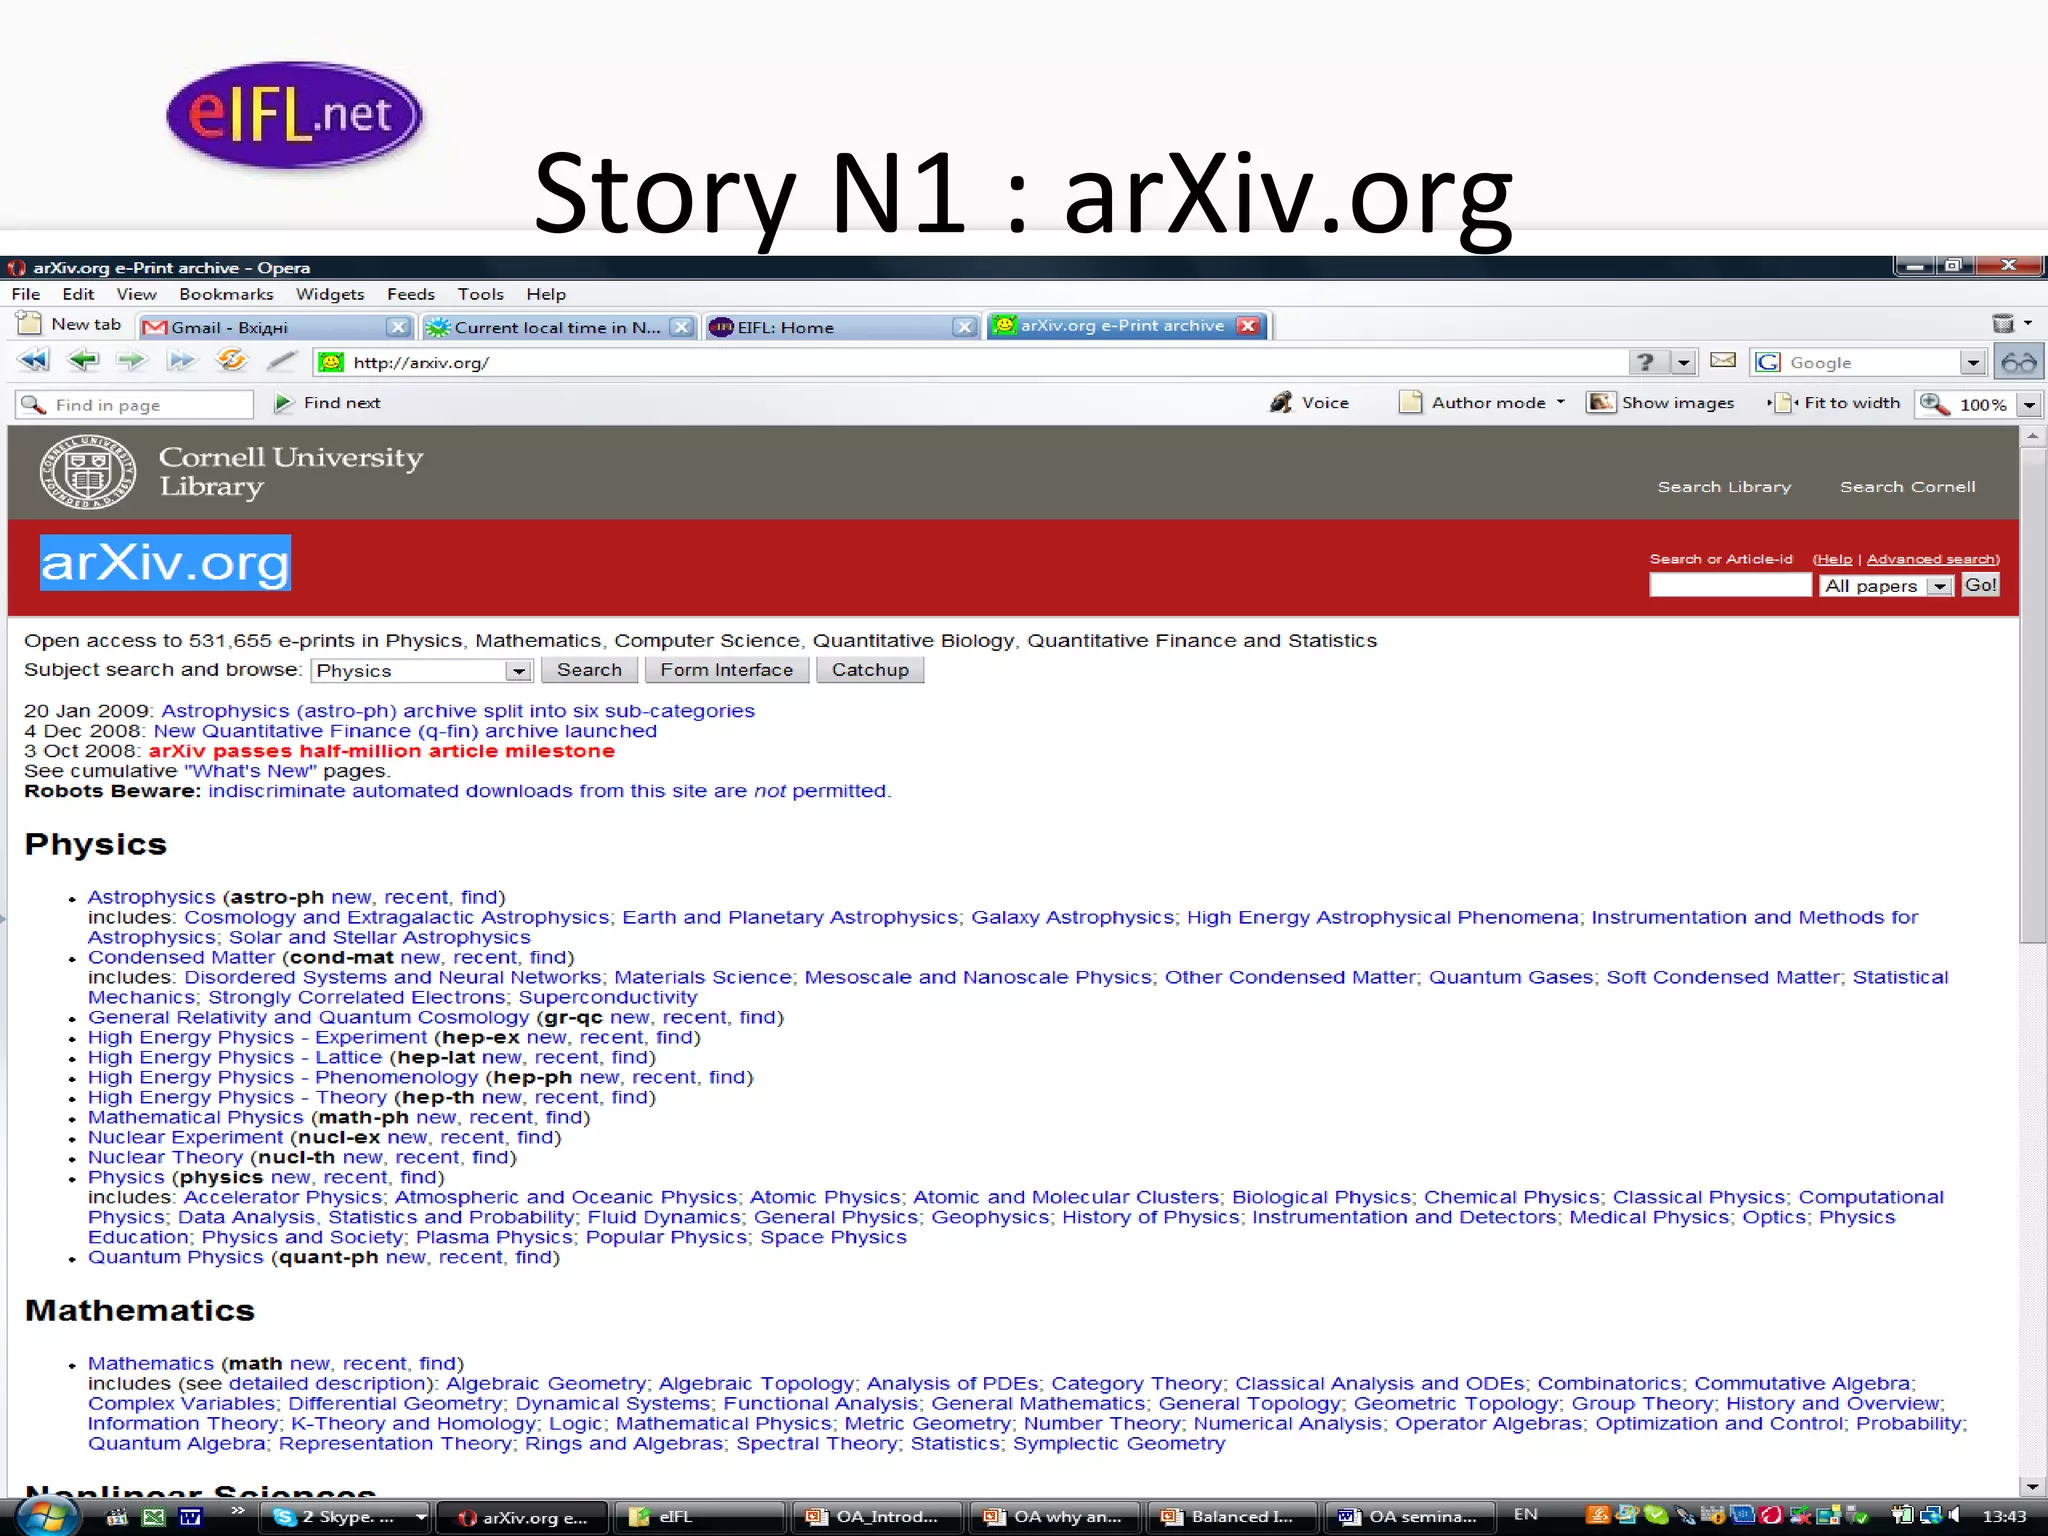Click the envelope mail icon in toolbar
The width and height of the screenshot is (2048, 1536).
[x=1723, y=360]
